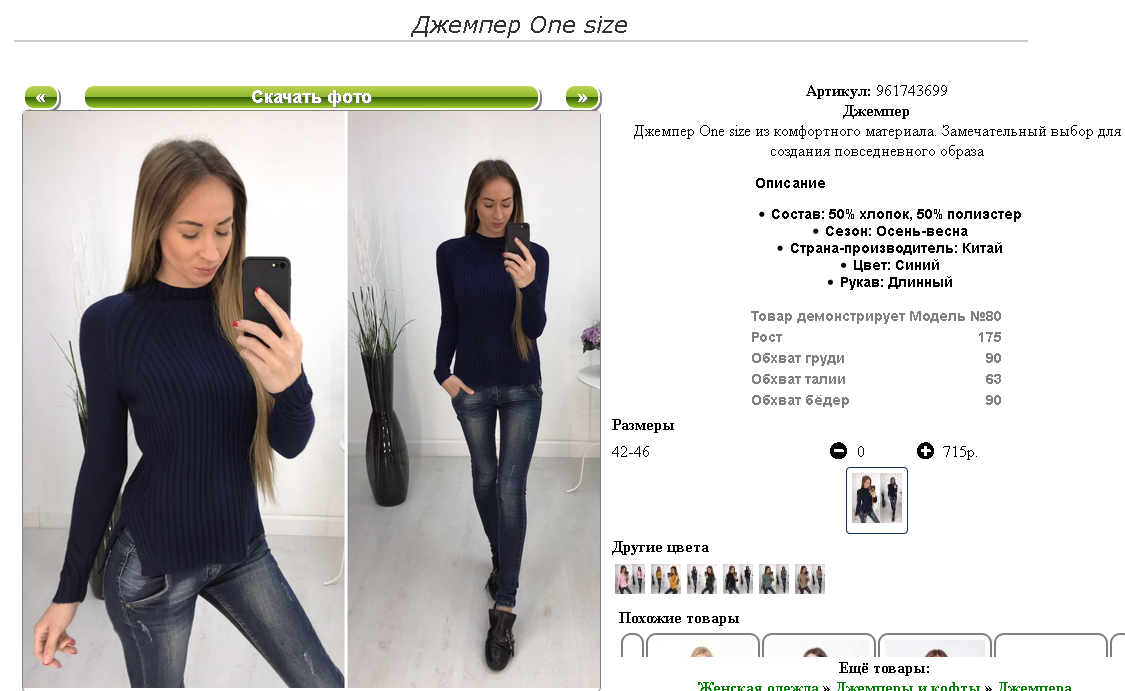Open the close-up jumper photo on the left
The height and width of the screenshot is (691, 1125).
[184, 400]
